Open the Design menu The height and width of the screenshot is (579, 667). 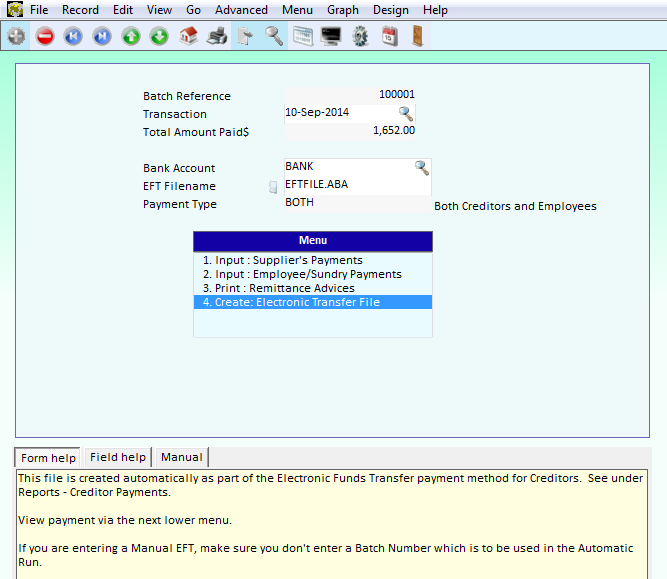391,10
